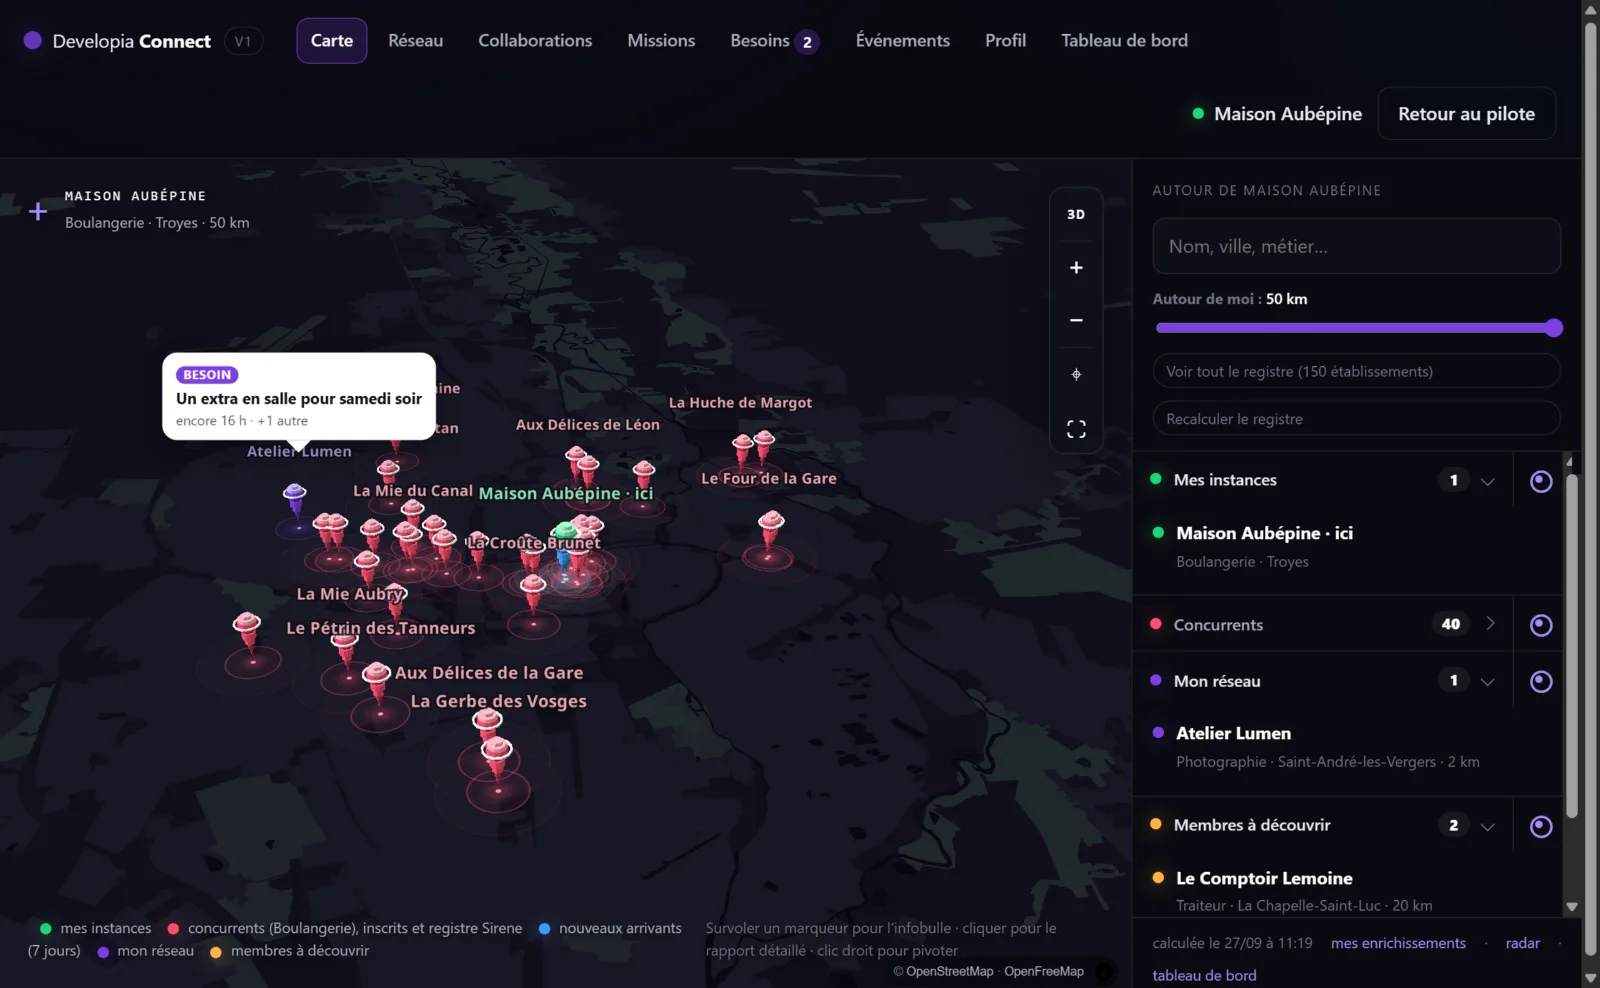
Task: Open the OpenFreeMap attribution link
Action: 1044,971
